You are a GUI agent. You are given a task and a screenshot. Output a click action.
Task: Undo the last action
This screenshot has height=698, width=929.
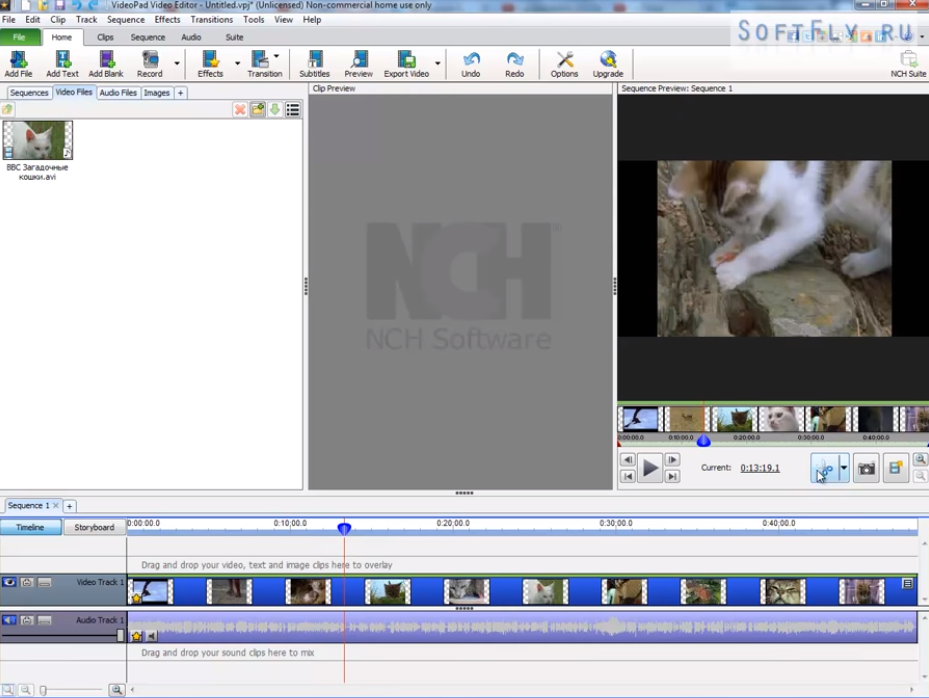pos(471,64)
